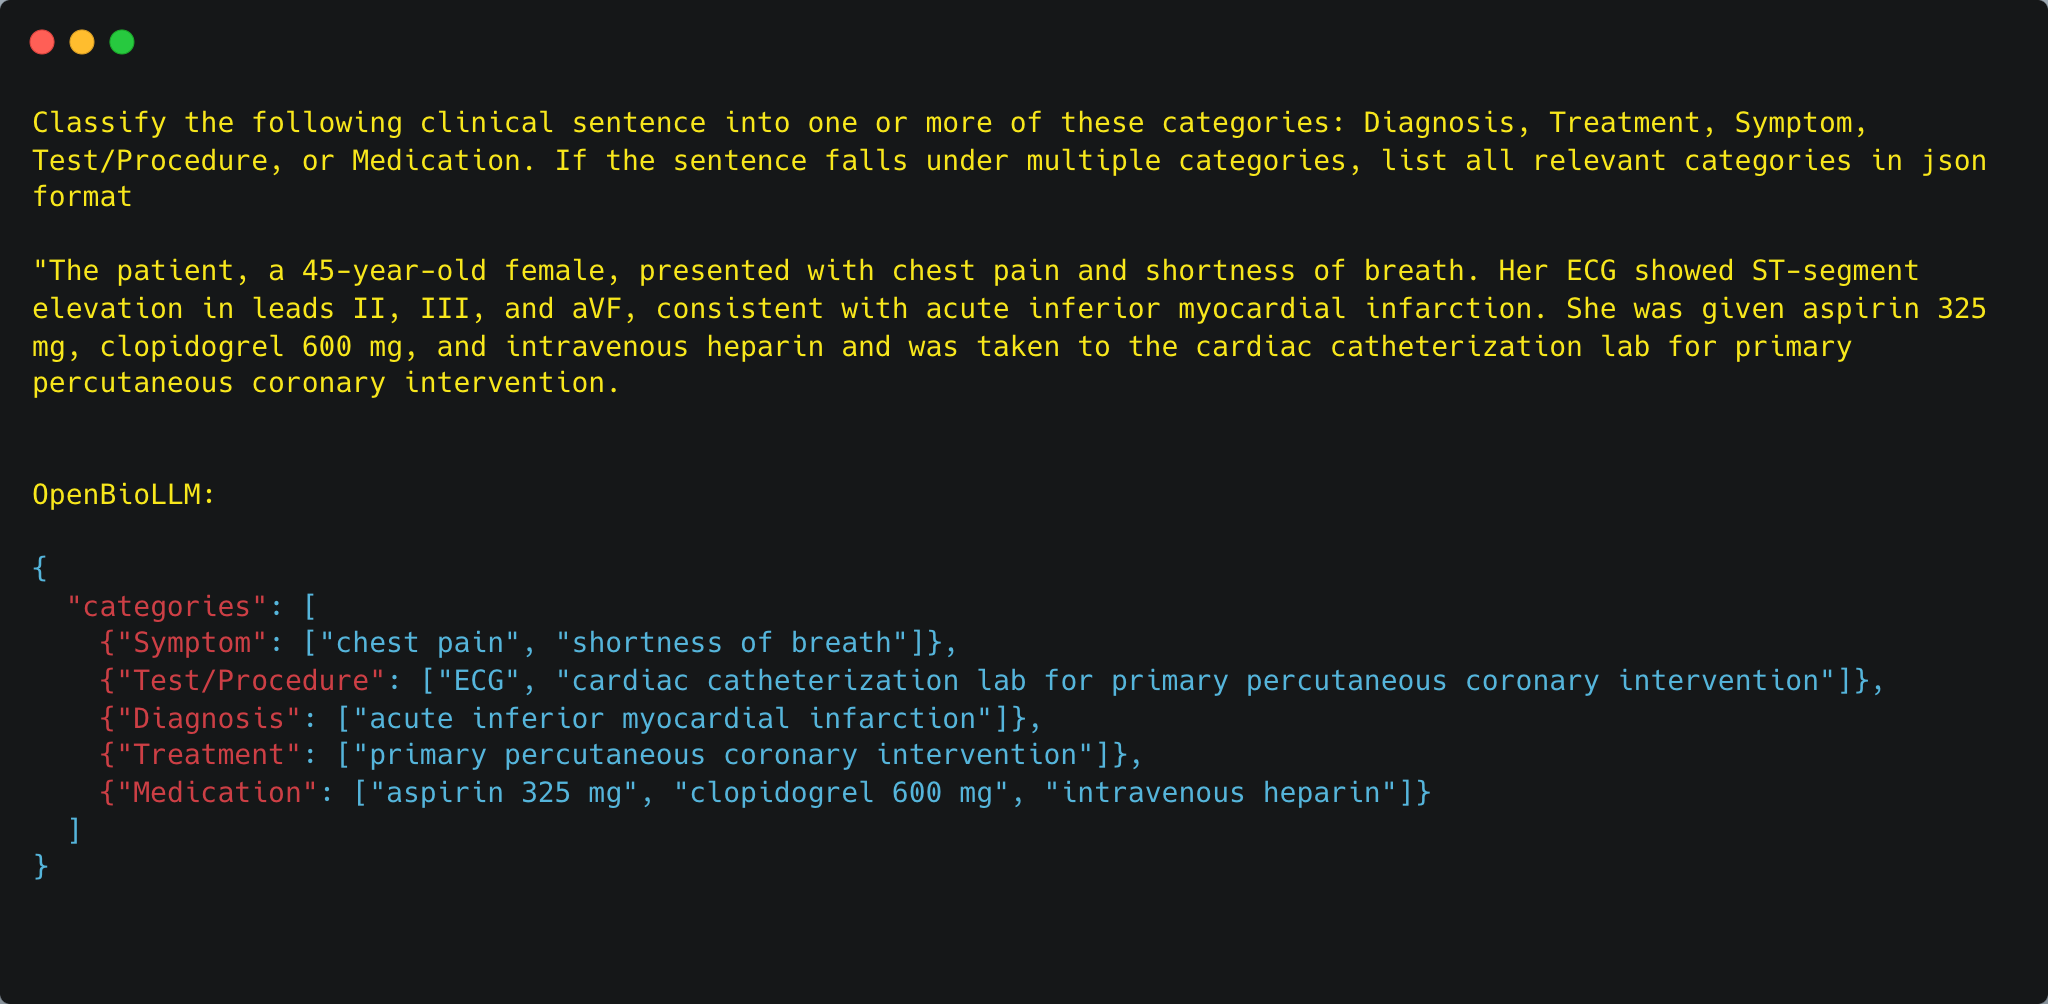Click the yellow minimize window button
The height and width of the screenshot is (1004, 2048).
[x=82, y=42]
